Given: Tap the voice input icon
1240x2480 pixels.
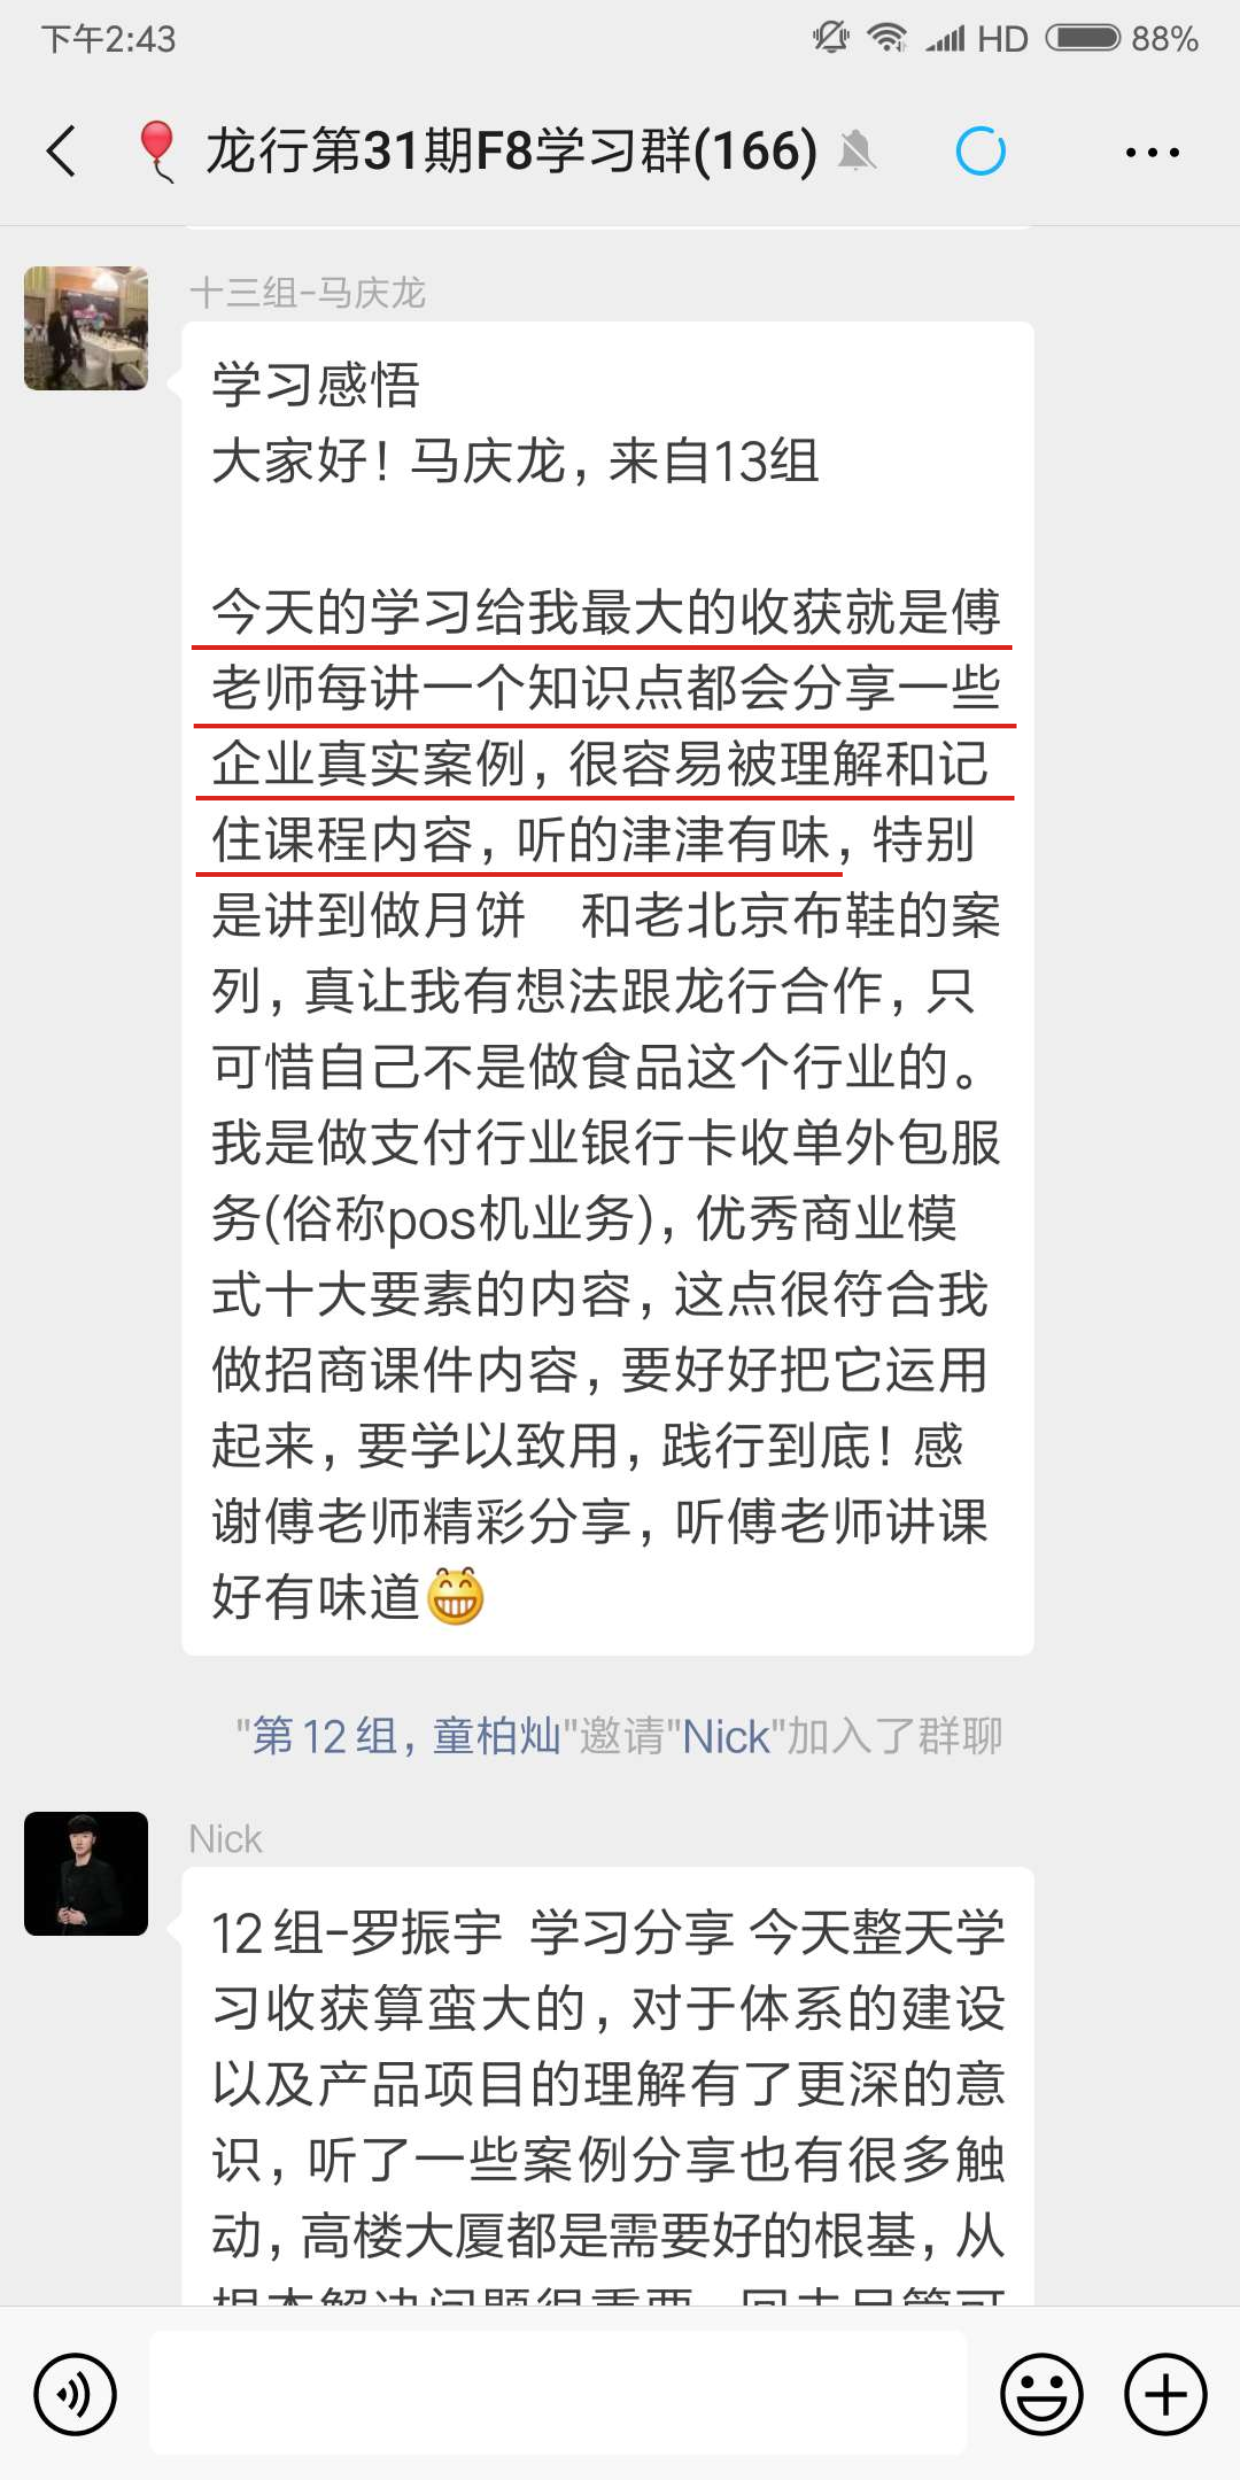Looking at the screenshot, I should 75,2395.
